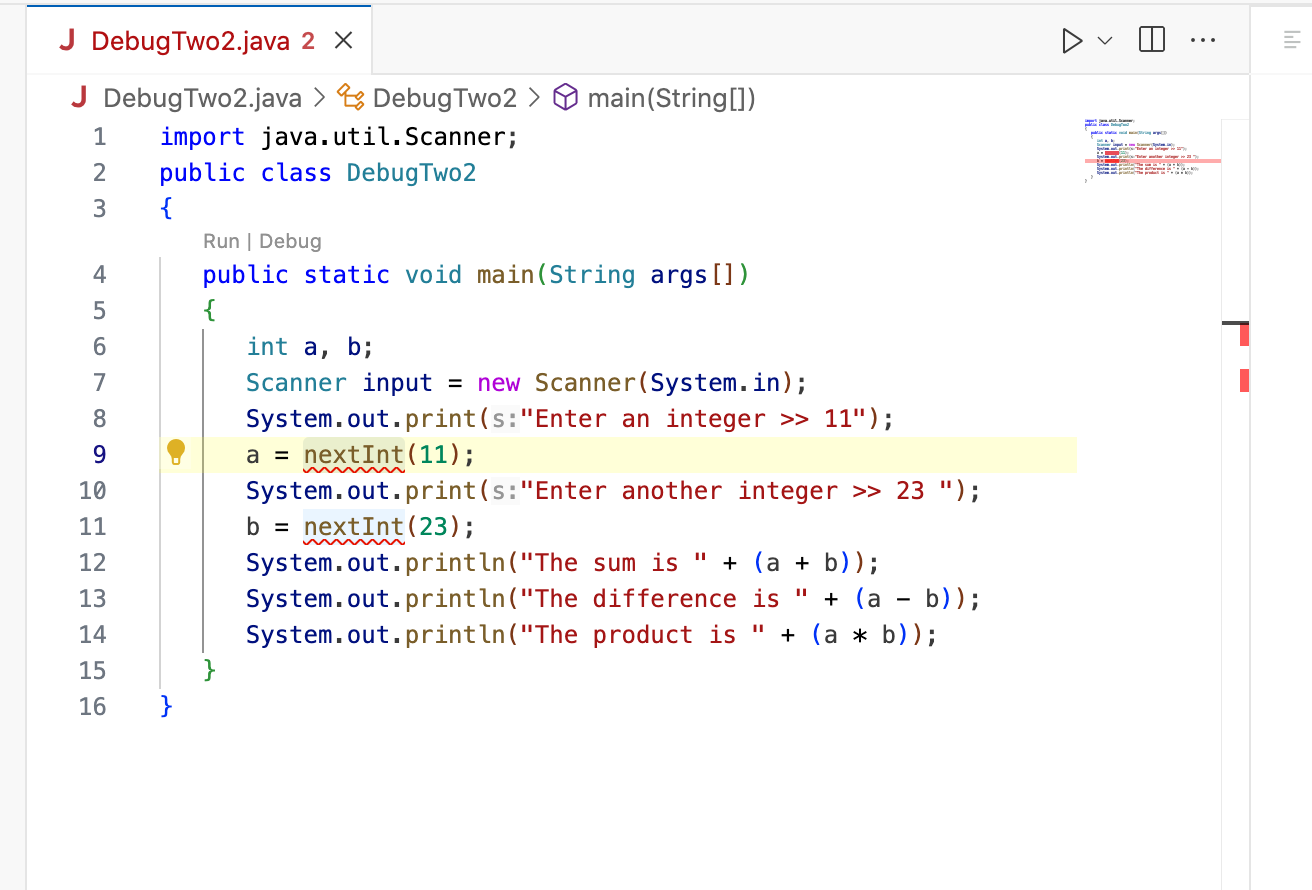1312x890 pixels.
Task: Close the DebugTwo2.java tab
Action: 343,40
